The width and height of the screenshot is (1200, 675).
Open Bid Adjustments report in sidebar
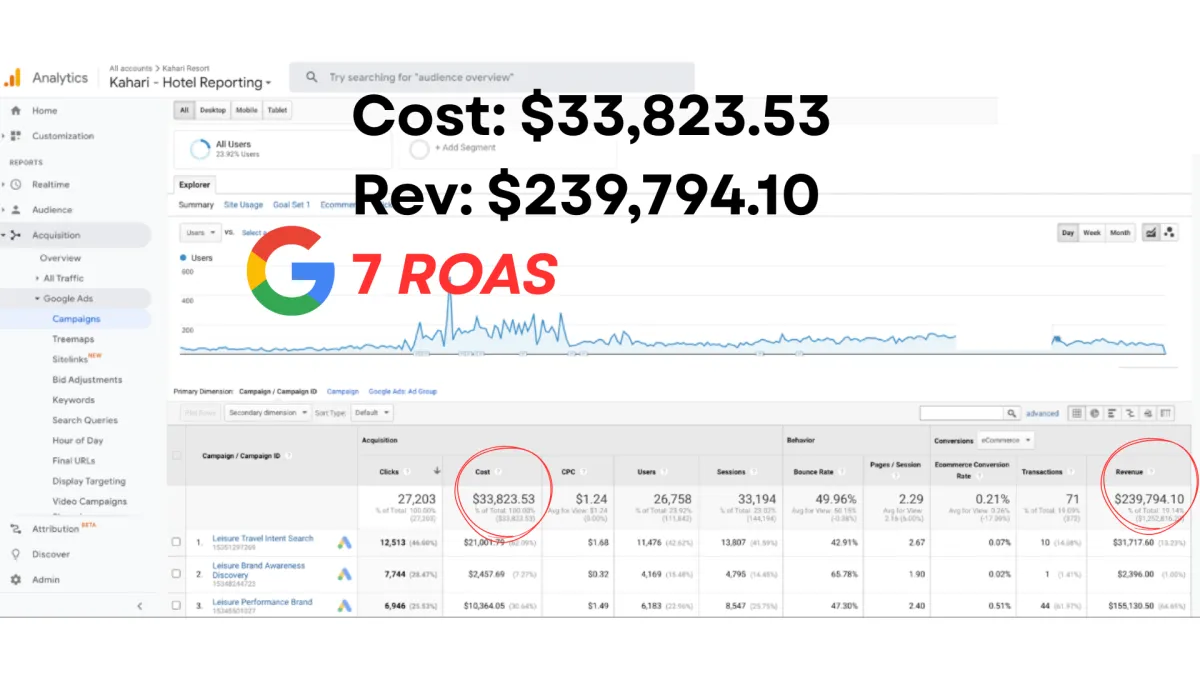(x=87, y=380)
